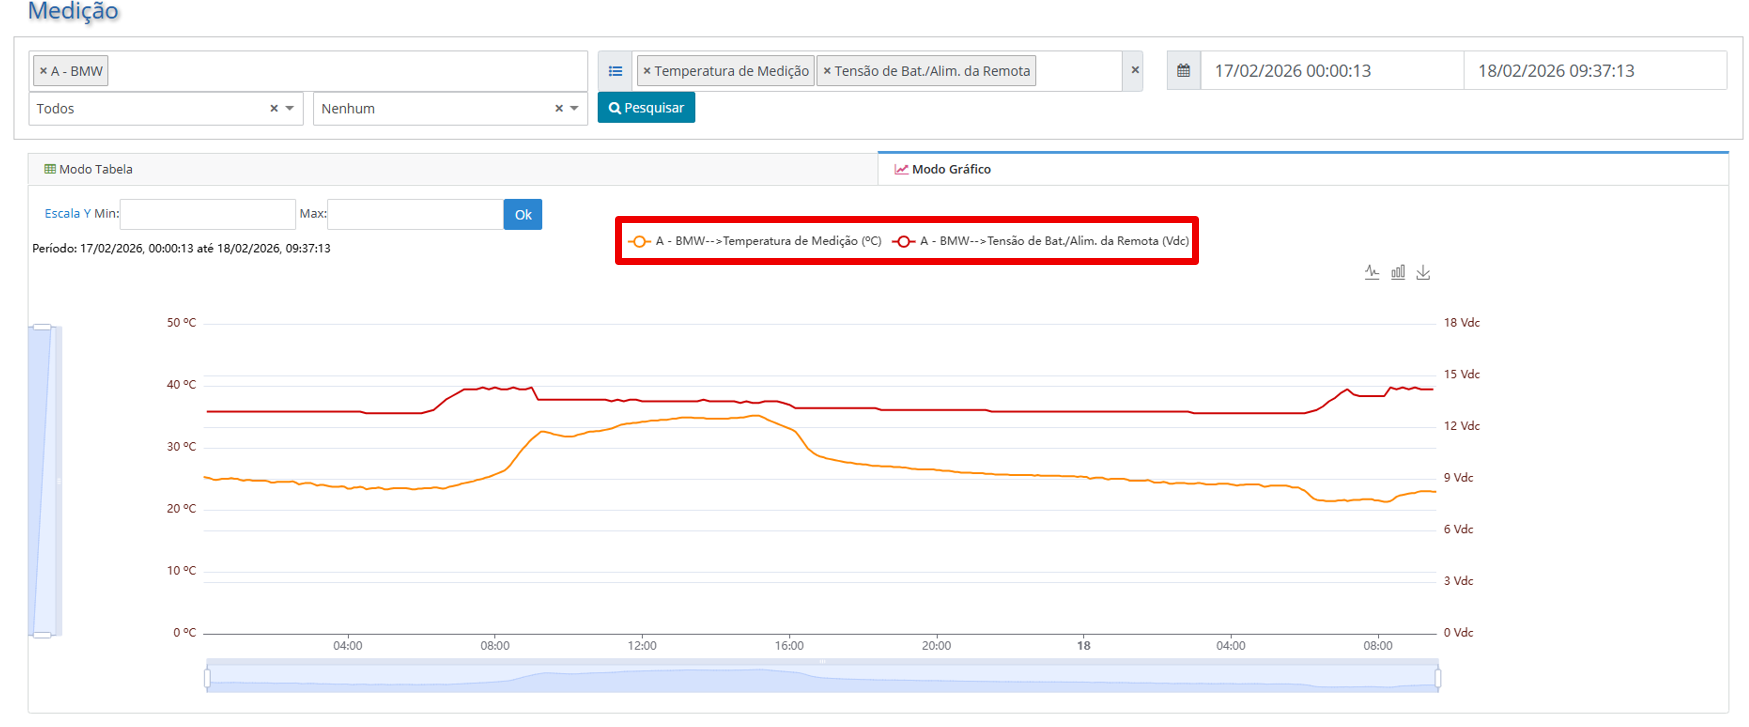Toggle Temperatura de Medição series in legend
This screenshot has width=1749, height=727.
[x=755, y=241]
